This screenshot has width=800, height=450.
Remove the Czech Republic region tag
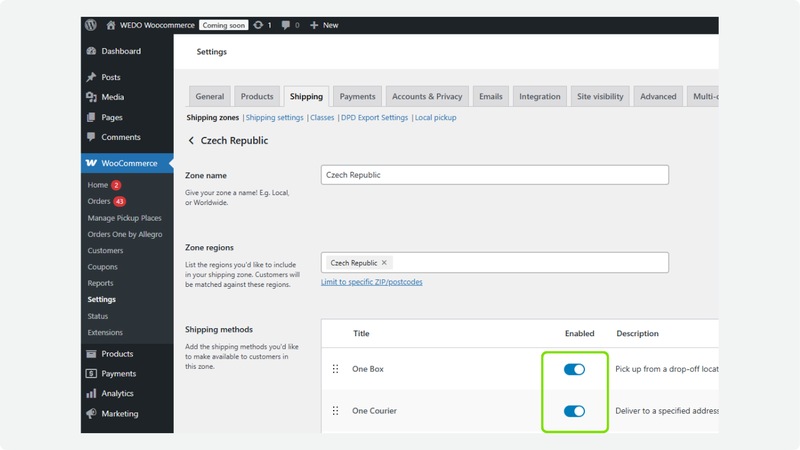click(385, 263)
